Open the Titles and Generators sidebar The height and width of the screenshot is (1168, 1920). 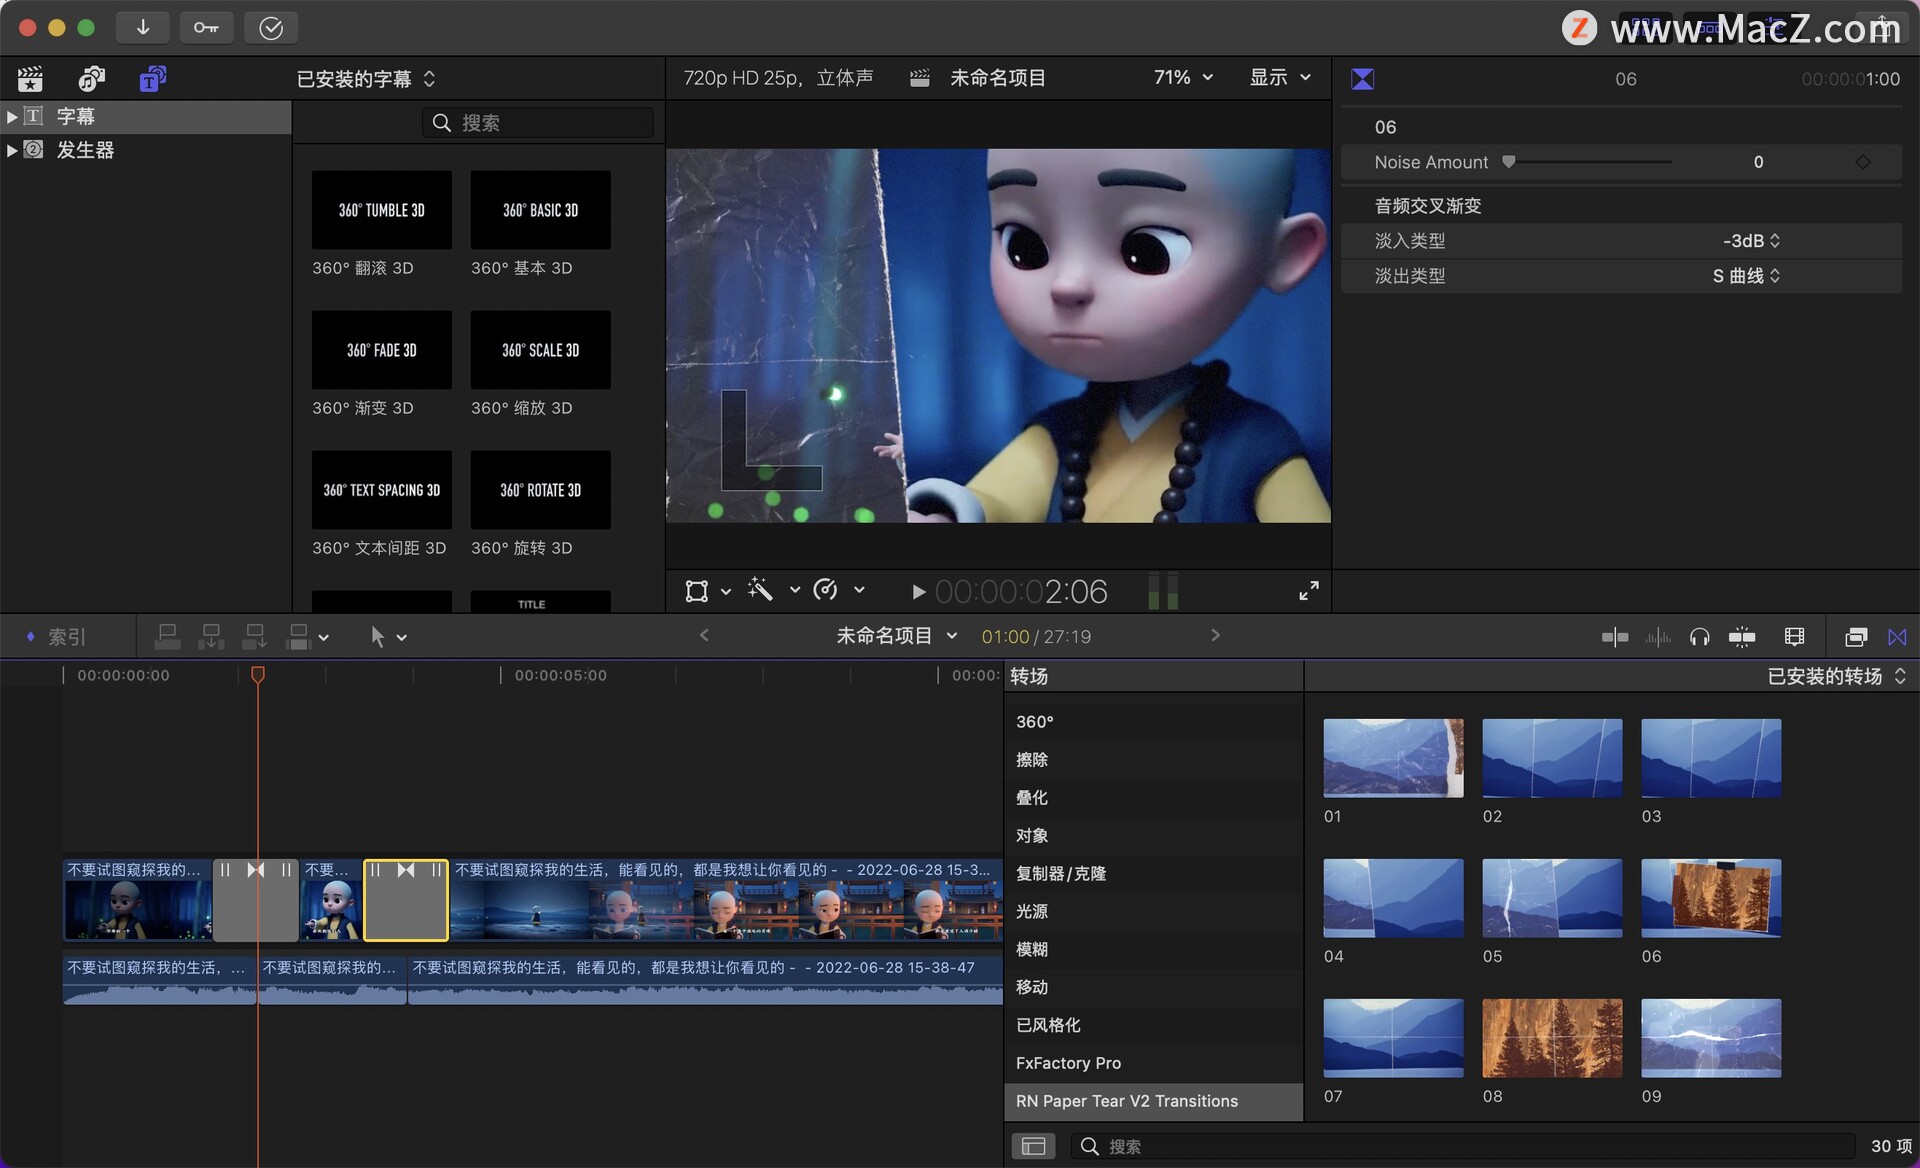click(152, 78)
